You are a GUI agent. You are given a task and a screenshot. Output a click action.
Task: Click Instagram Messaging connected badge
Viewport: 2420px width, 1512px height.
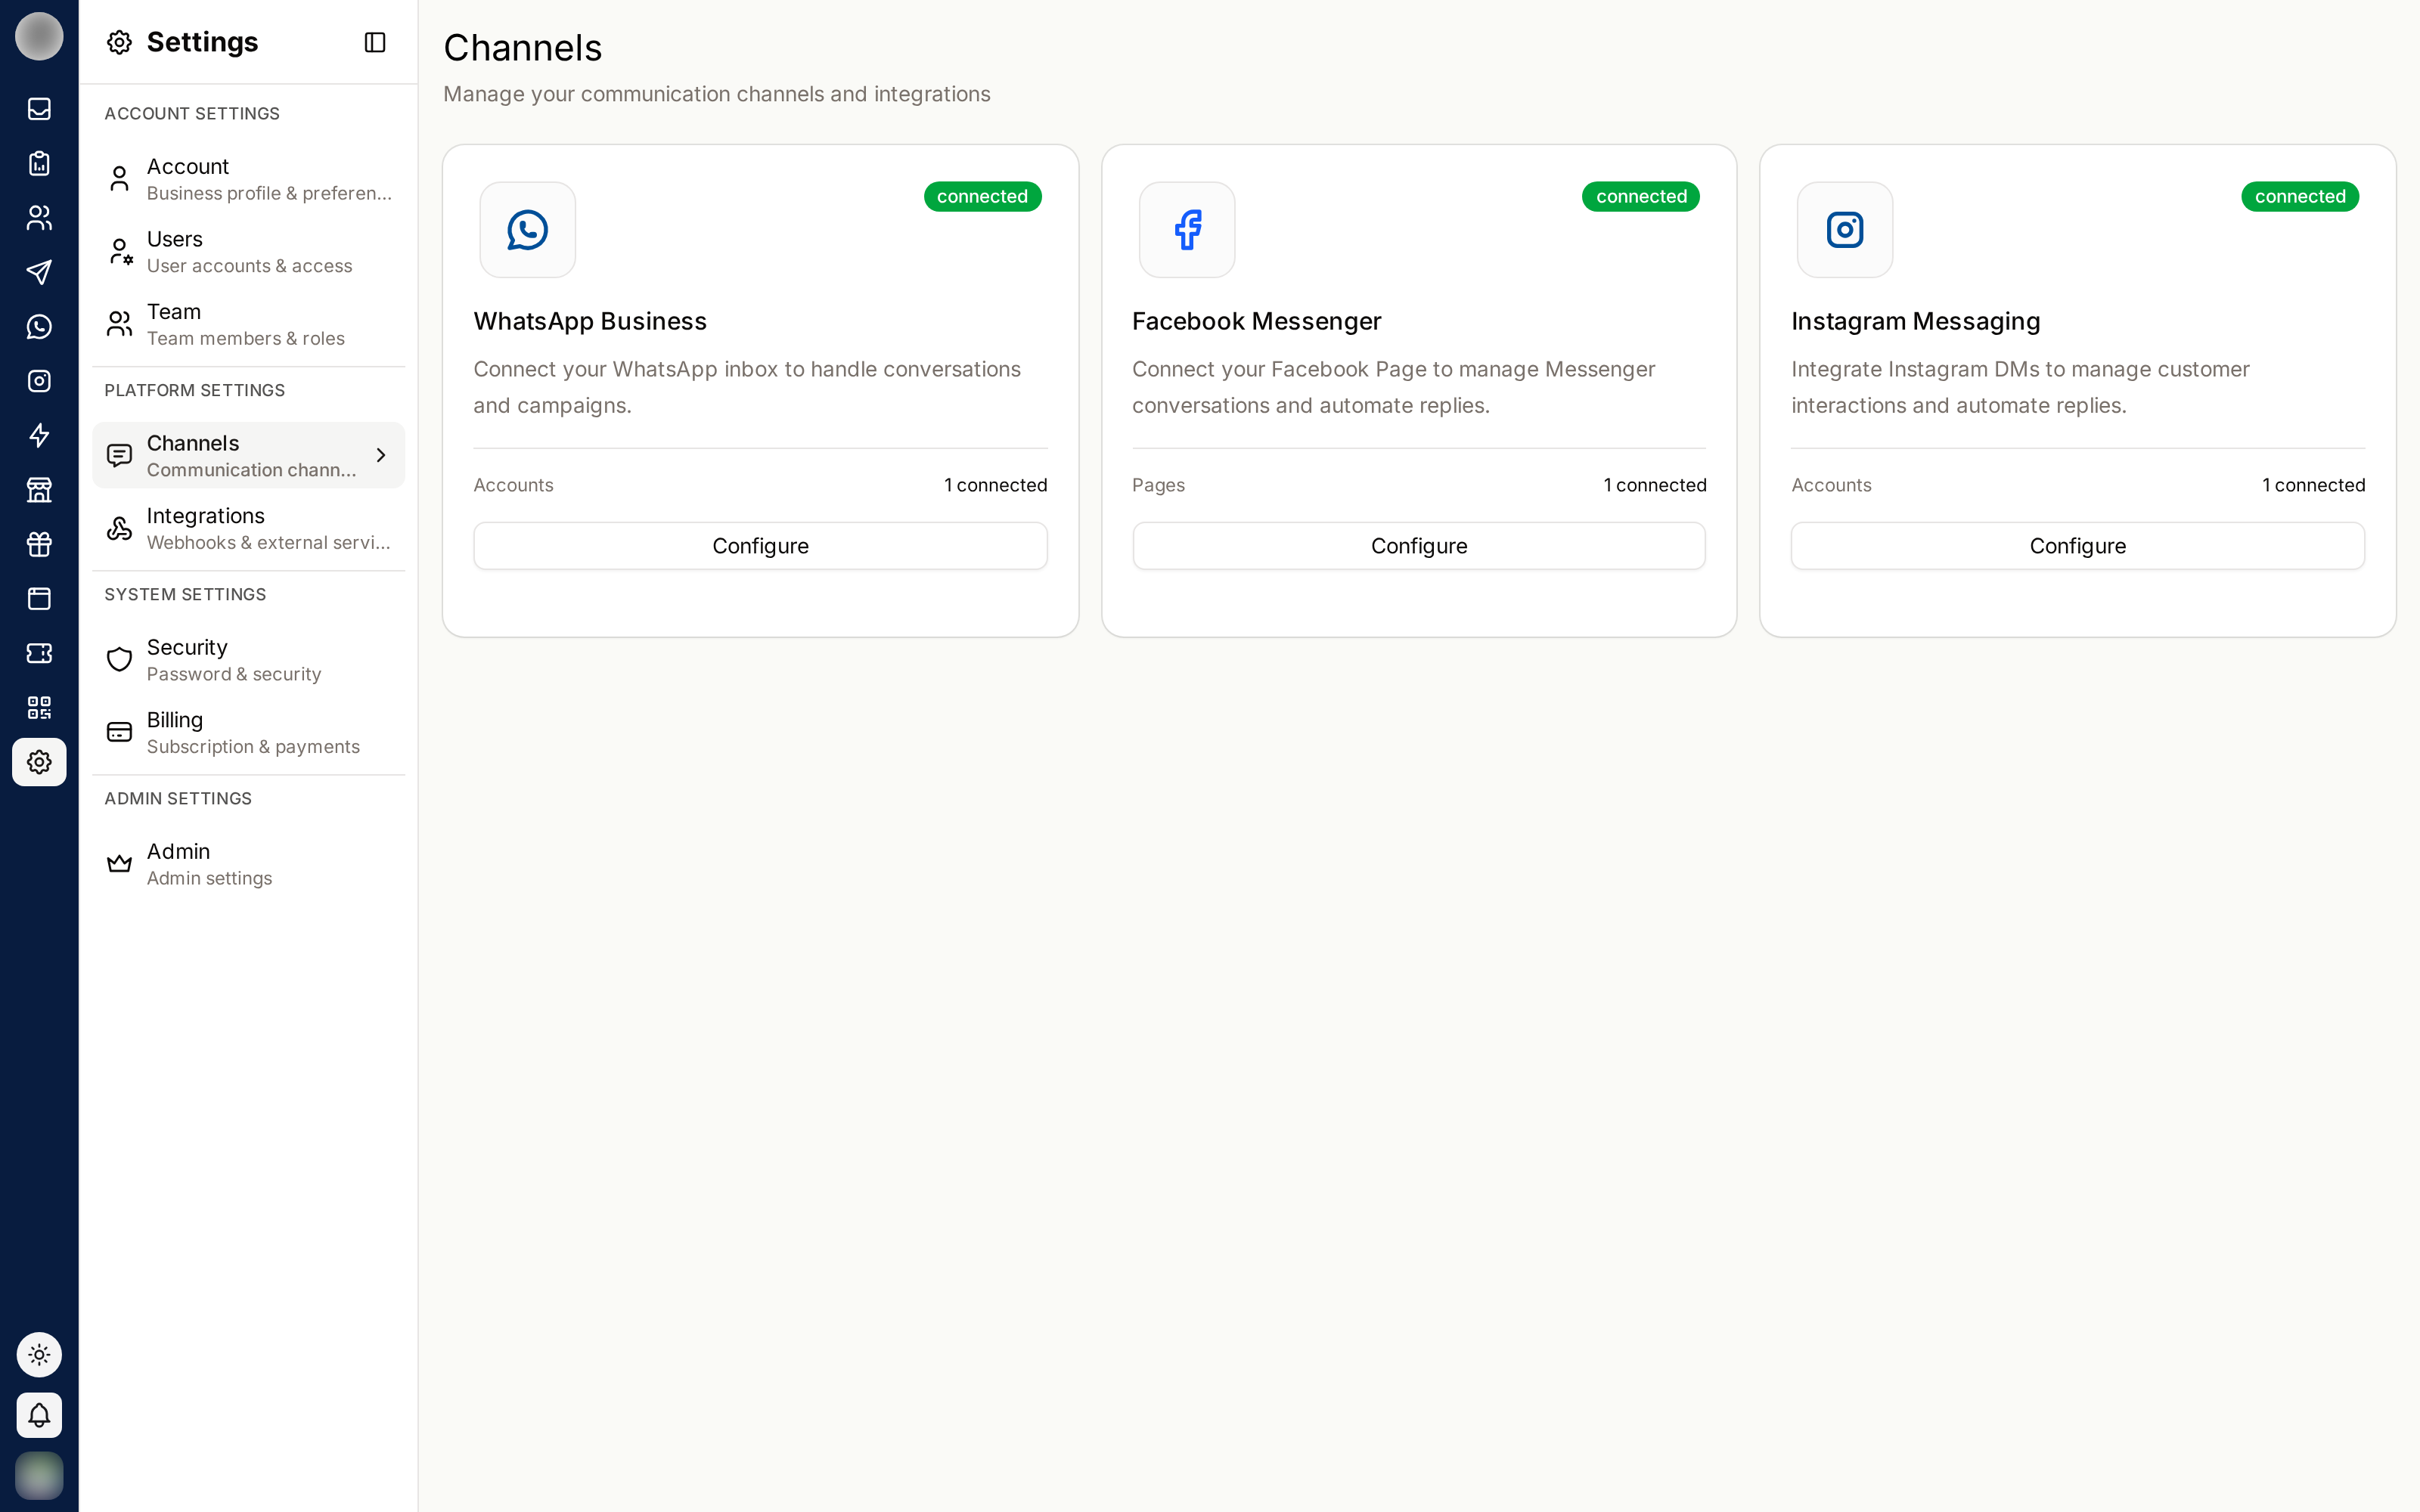[2300, 196]
